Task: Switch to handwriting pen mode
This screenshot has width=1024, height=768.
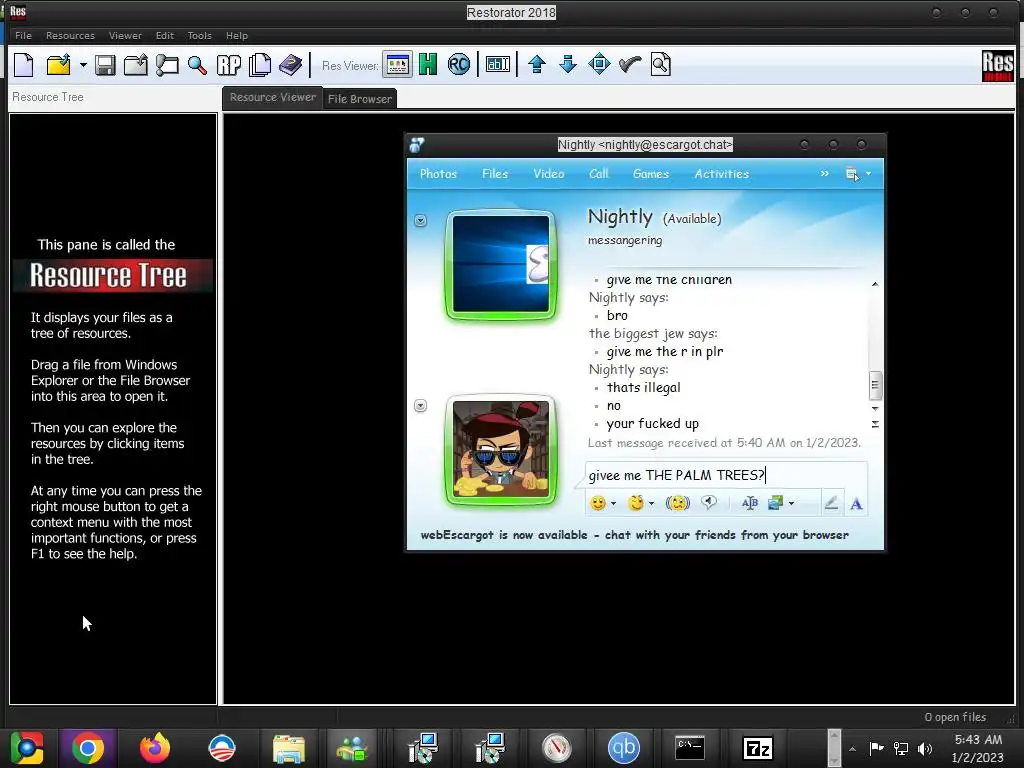Action: [x=831, y=503]
